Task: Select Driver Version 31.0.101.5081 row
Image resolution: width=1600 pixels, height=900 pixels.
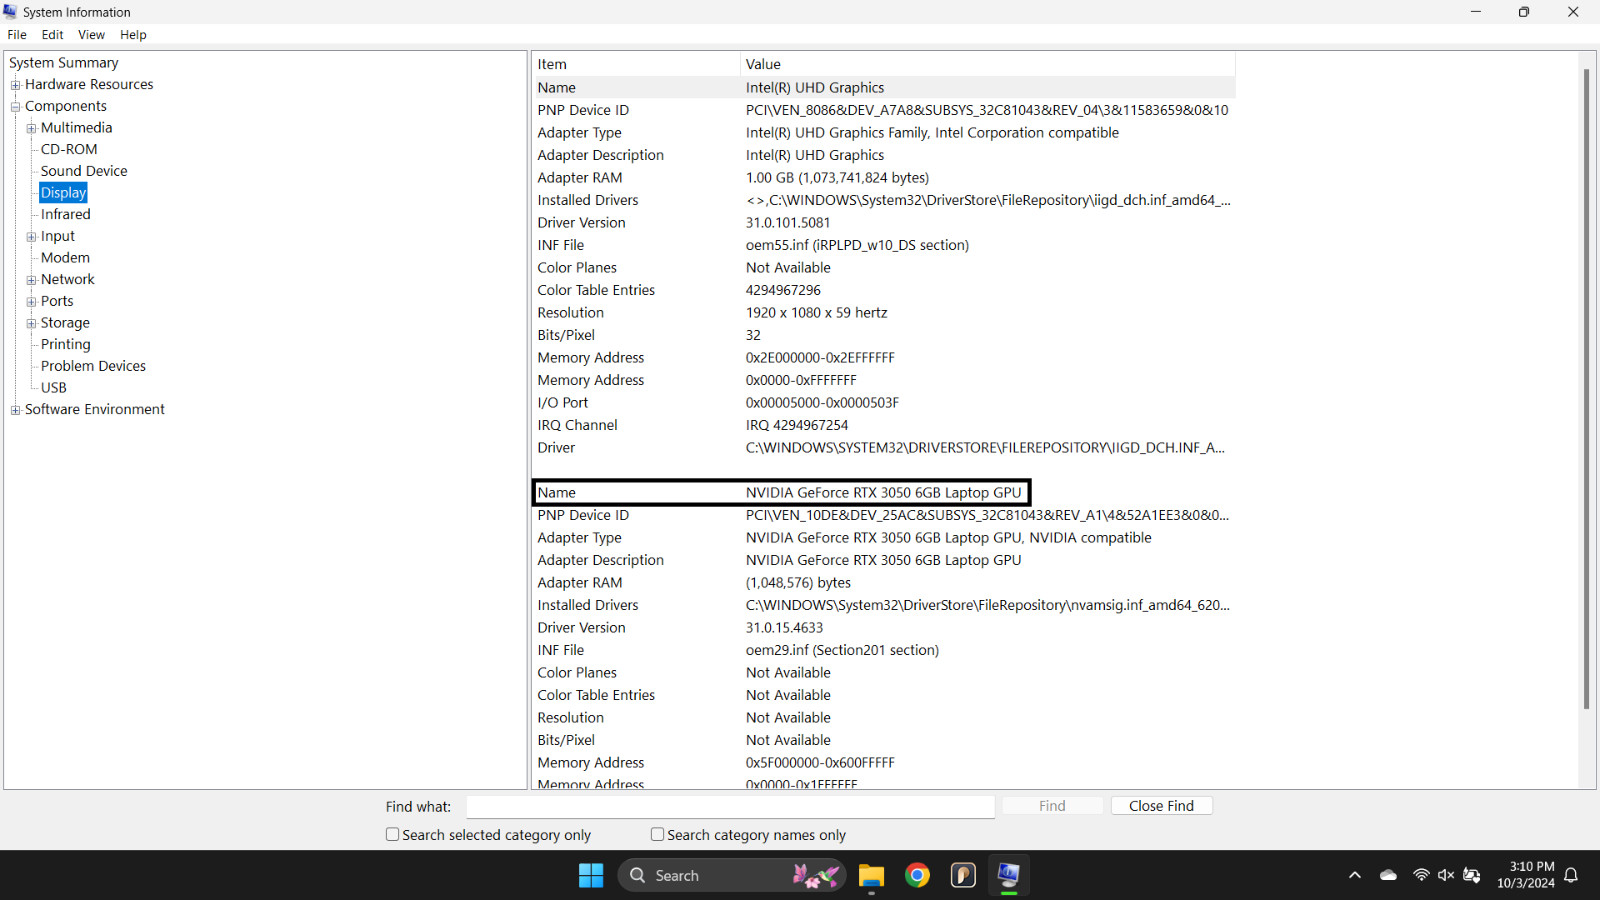Action: click(x=884, y=223)
